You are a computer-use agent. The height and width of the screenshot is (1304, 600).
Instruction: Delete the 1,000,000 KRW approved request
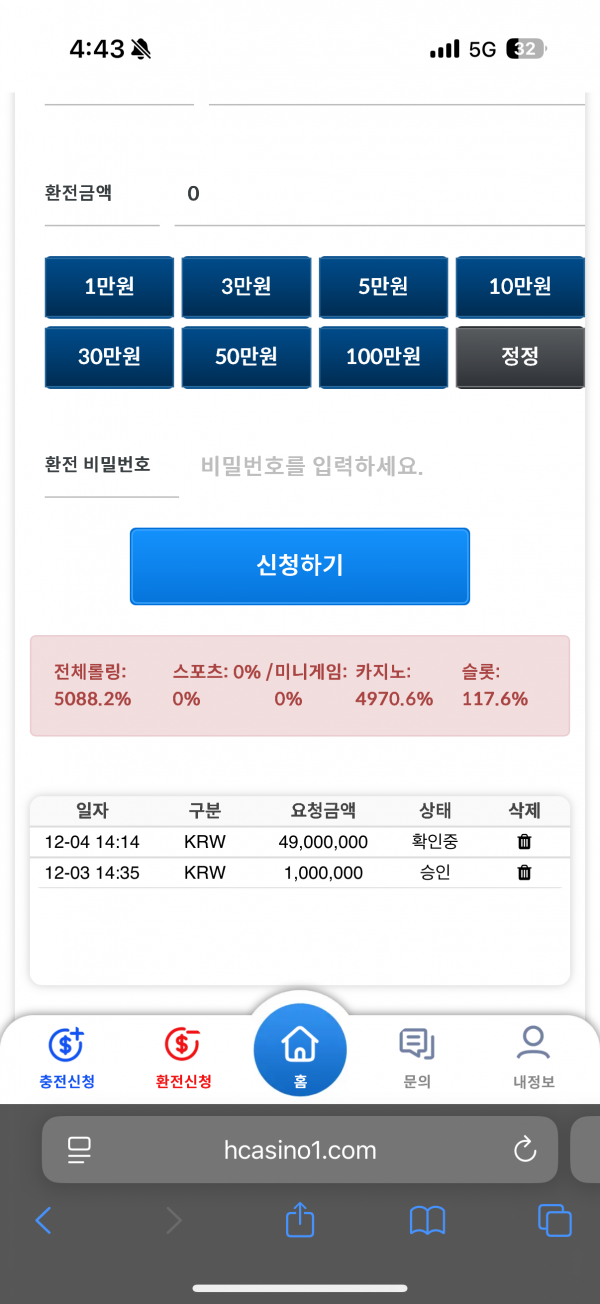coord(524,873)
